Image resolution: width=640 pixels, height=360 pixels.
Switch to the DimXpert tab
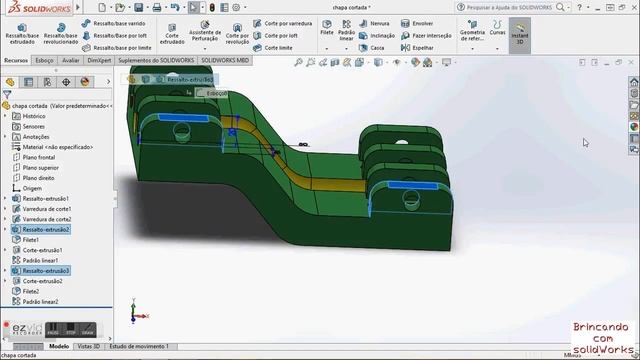click(99, 60)
